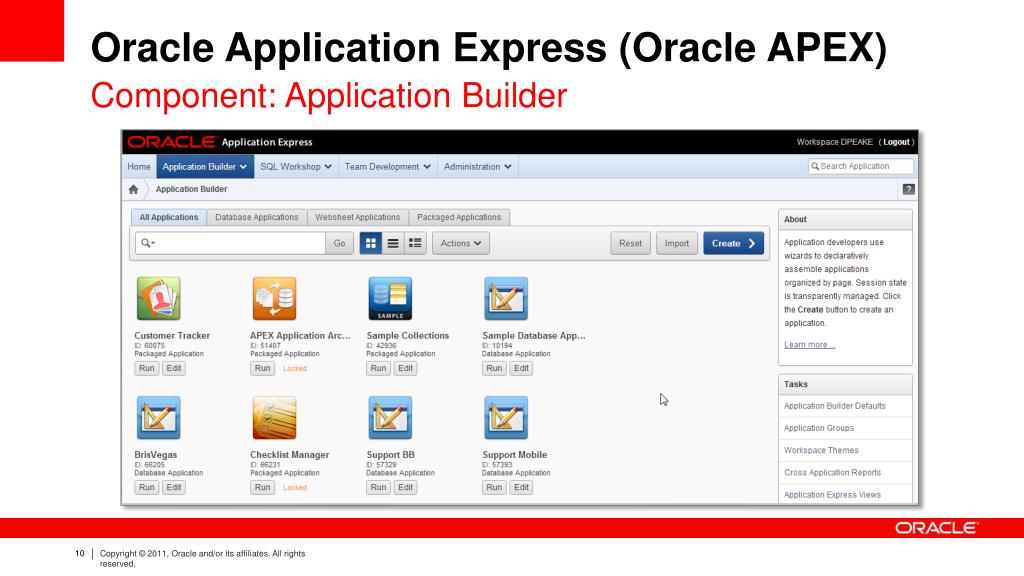
Task: Click the Go search button
Action: 340,244
